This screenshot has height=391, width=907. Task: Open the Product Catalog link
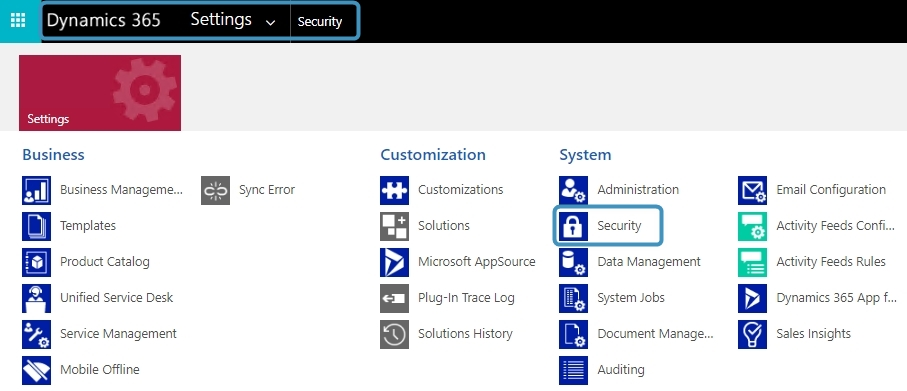pos(105,261)
